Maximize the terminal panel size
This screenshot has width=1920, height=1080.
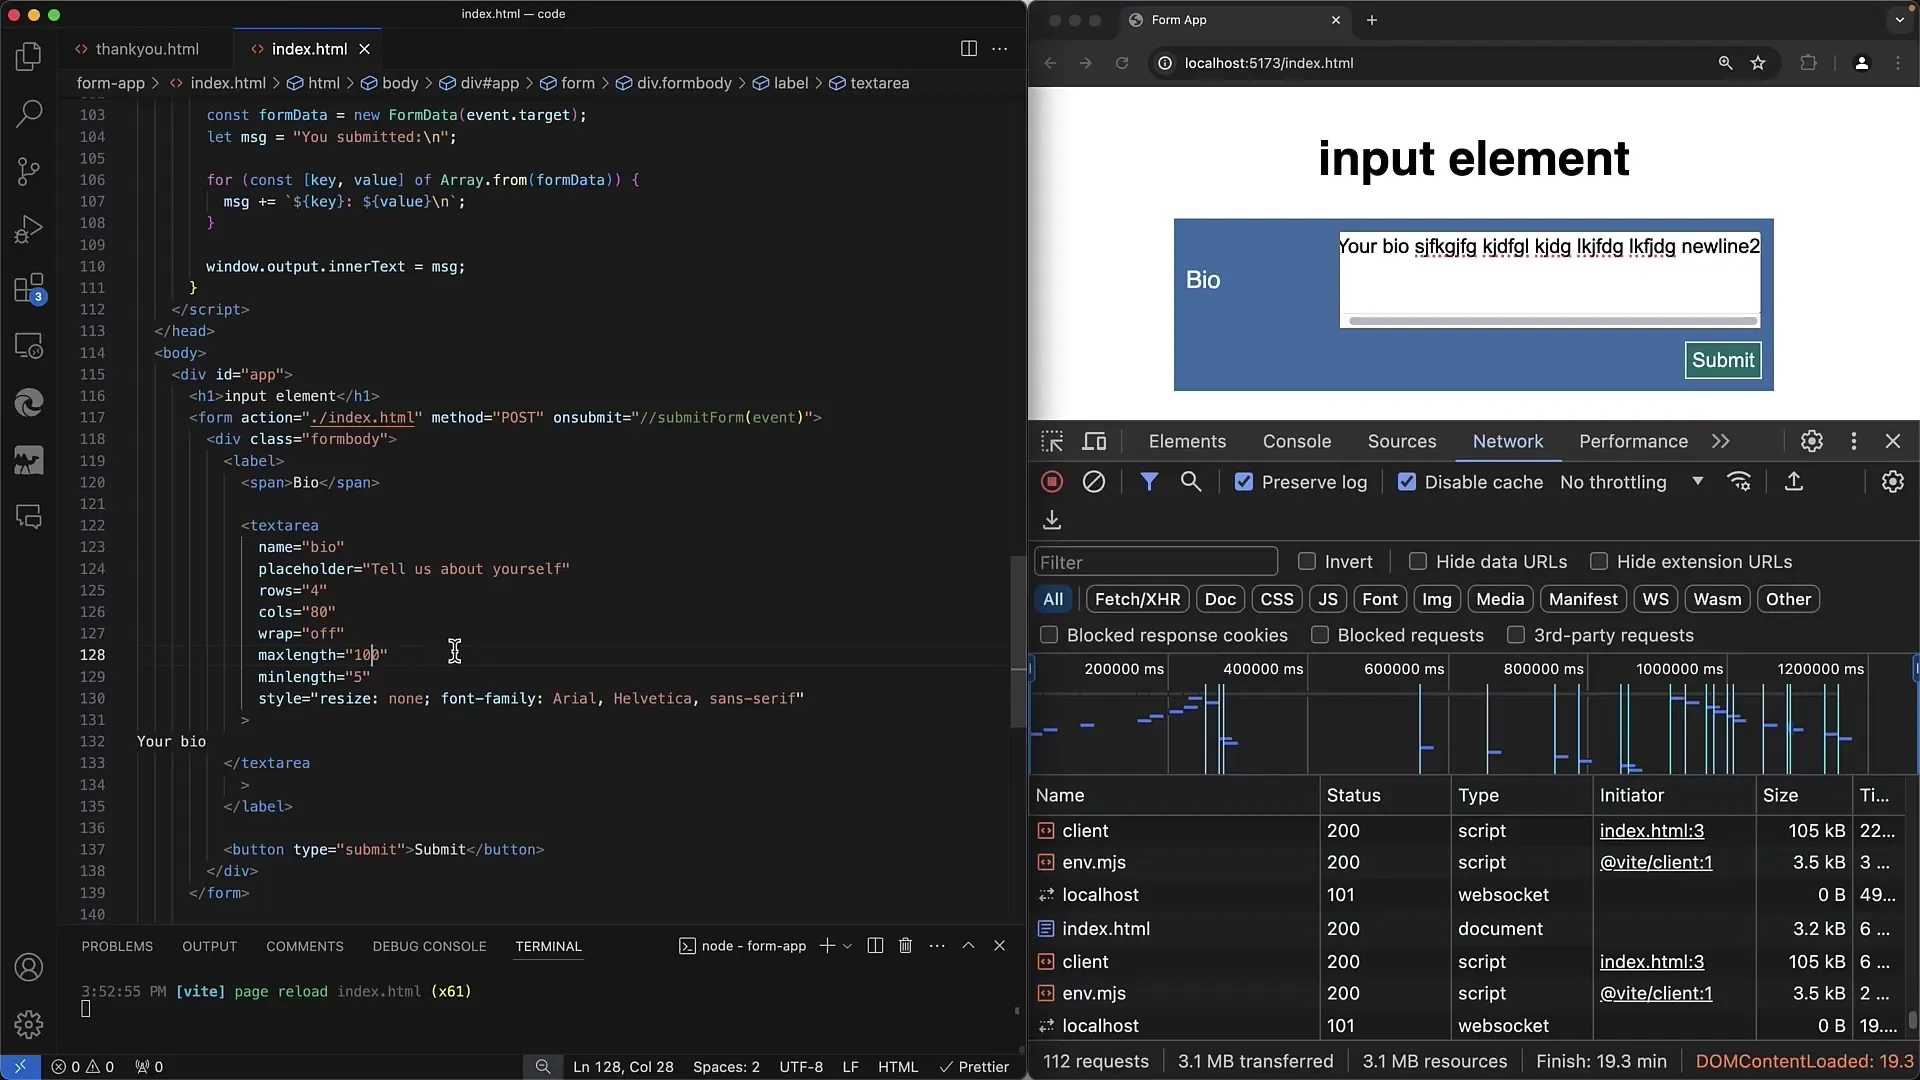[x=968, y=946]
